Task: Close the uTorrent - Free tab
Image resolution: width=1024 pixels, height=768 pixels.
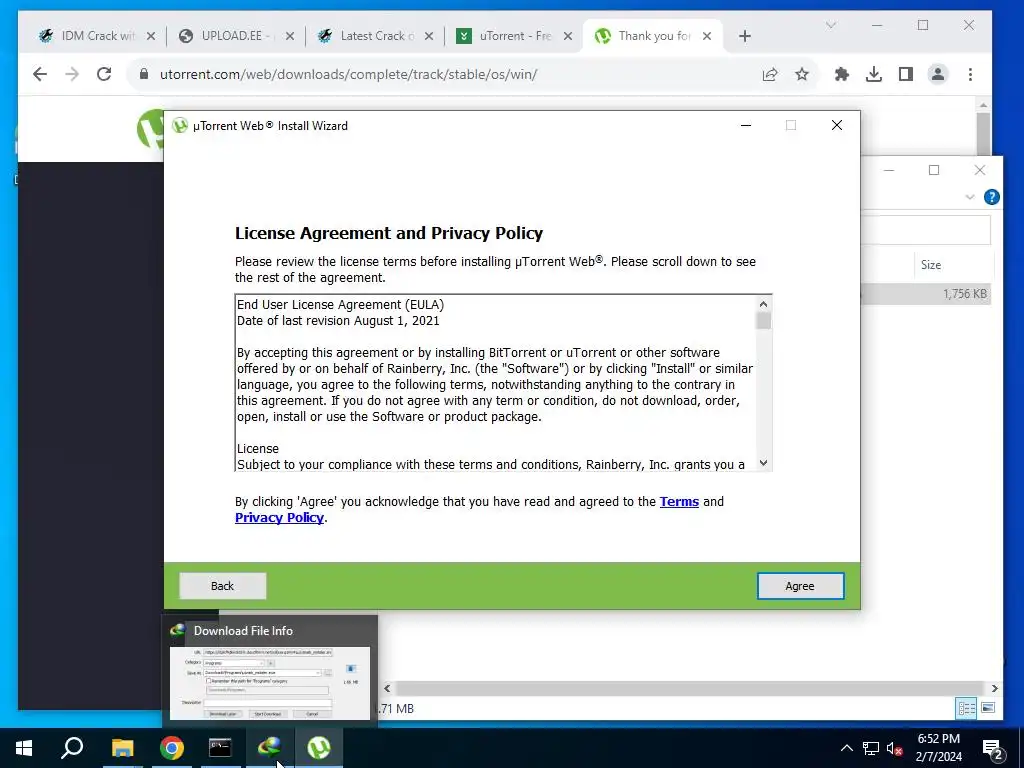Action: tap(568, 36)
